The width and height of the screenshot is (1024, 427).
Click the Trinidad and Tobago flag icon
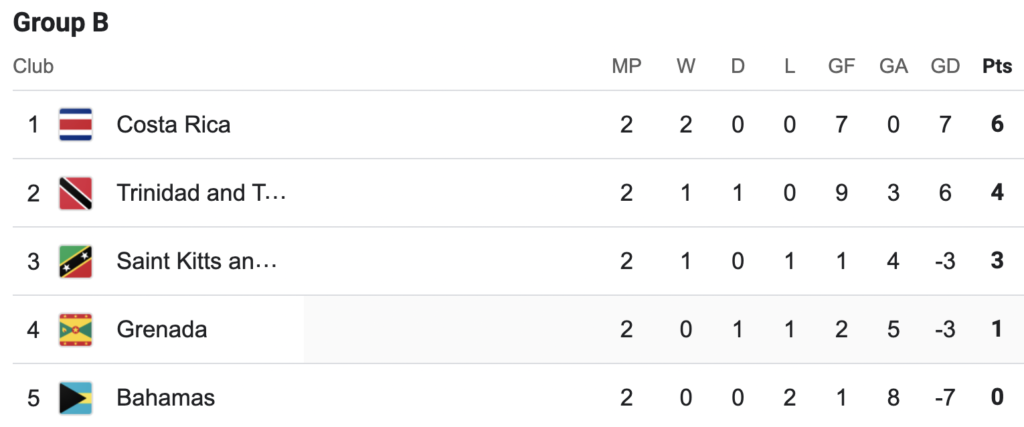pyautogui.click(x=76, y=193)
